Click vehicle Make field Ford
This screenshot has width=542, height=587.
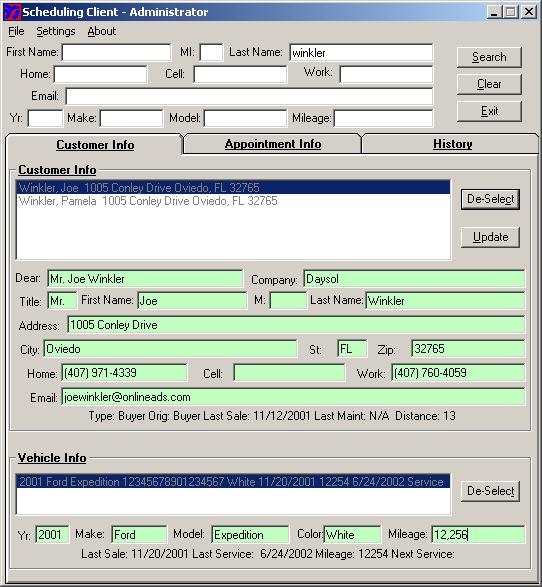139,535
